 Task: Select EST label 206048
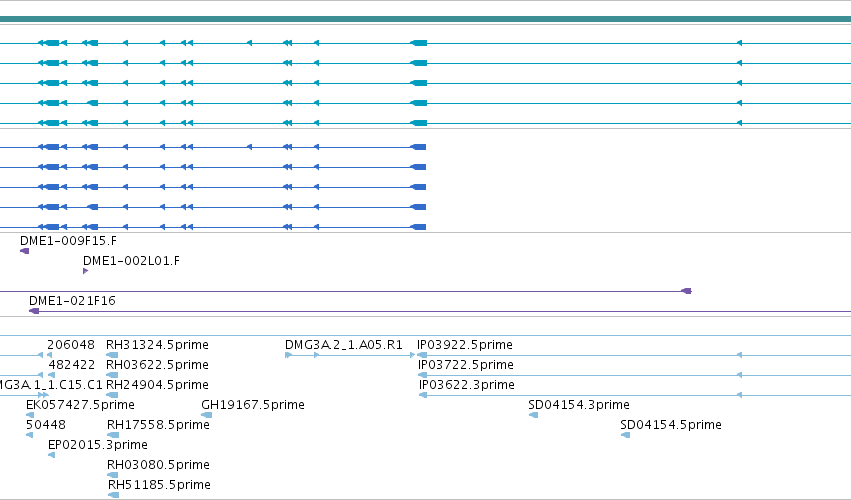[x=71, y=345]
